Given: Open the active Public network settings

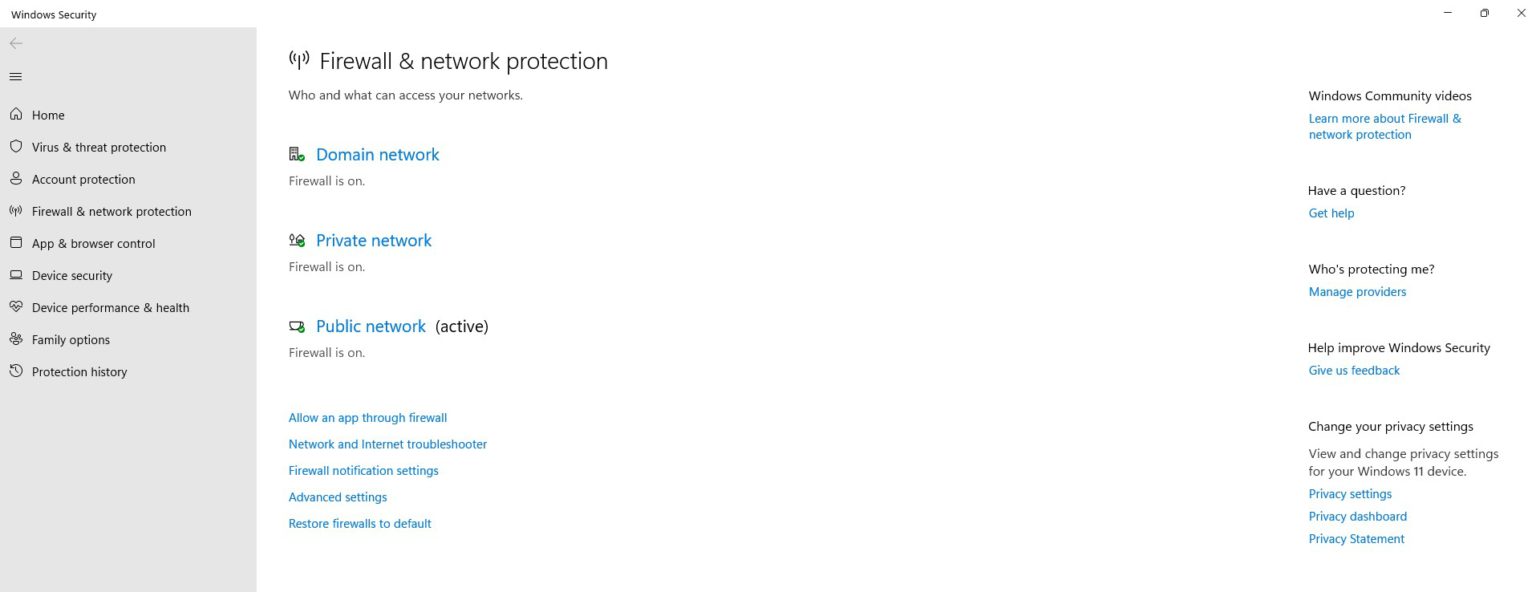Looking at the screenshot, I should tap(370, 326).
